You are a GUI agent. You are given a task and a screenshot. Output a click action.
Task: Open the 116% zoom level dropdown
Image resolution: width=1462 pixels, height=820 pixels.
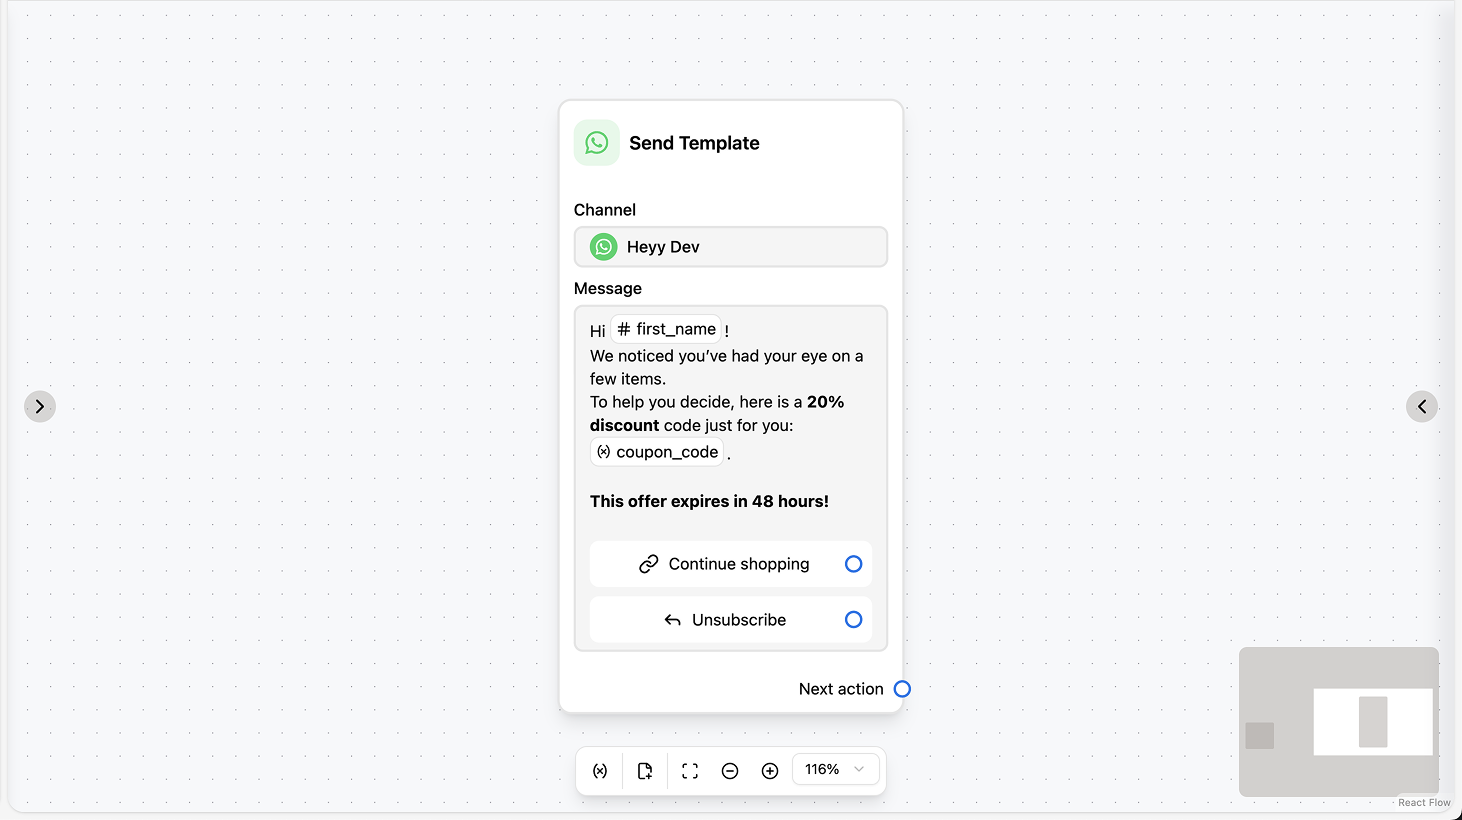click(x=835, y=769)
